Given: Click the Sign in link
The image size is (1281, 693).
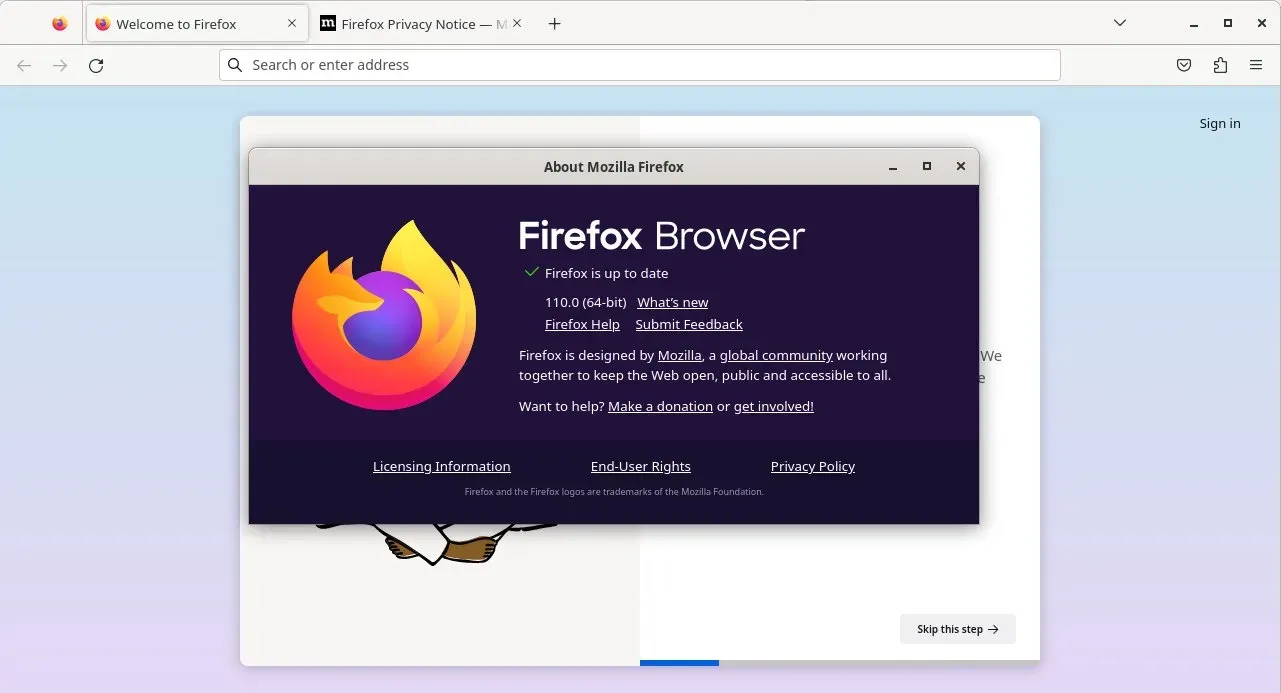Looking at the screenshot, I should [1219, 123].
